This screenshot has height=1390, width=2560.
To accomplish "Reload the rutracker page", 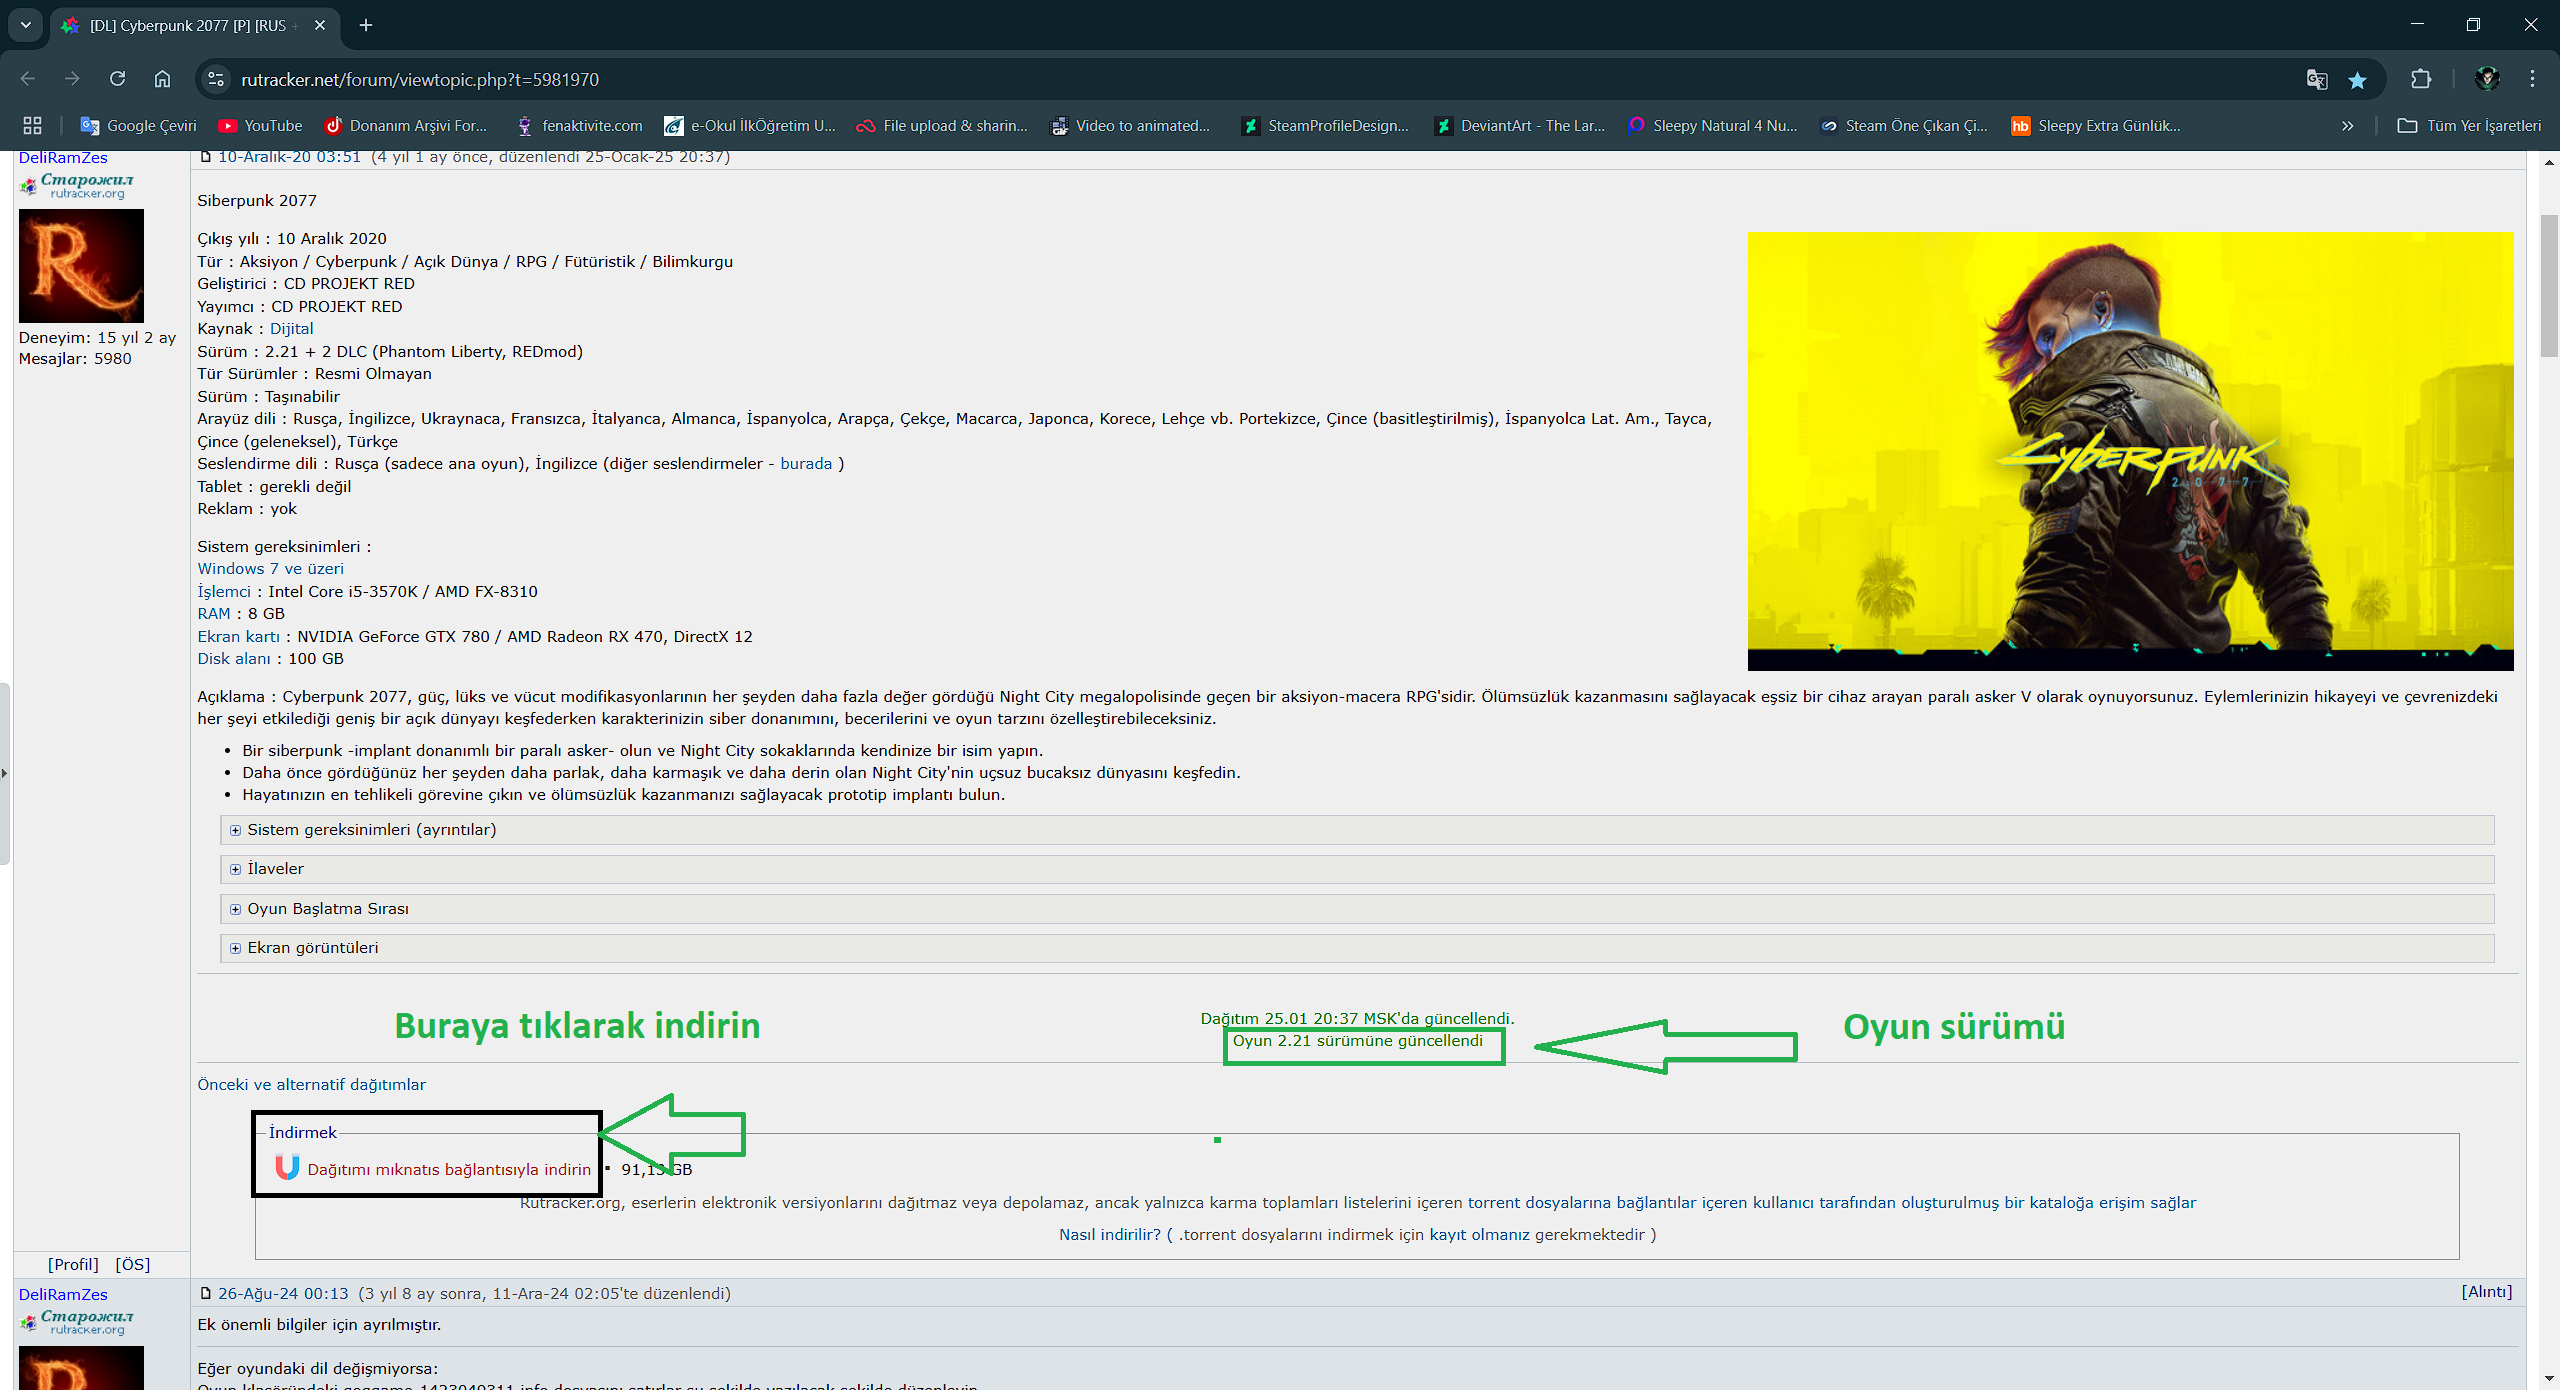I will [x=117, y=79].
